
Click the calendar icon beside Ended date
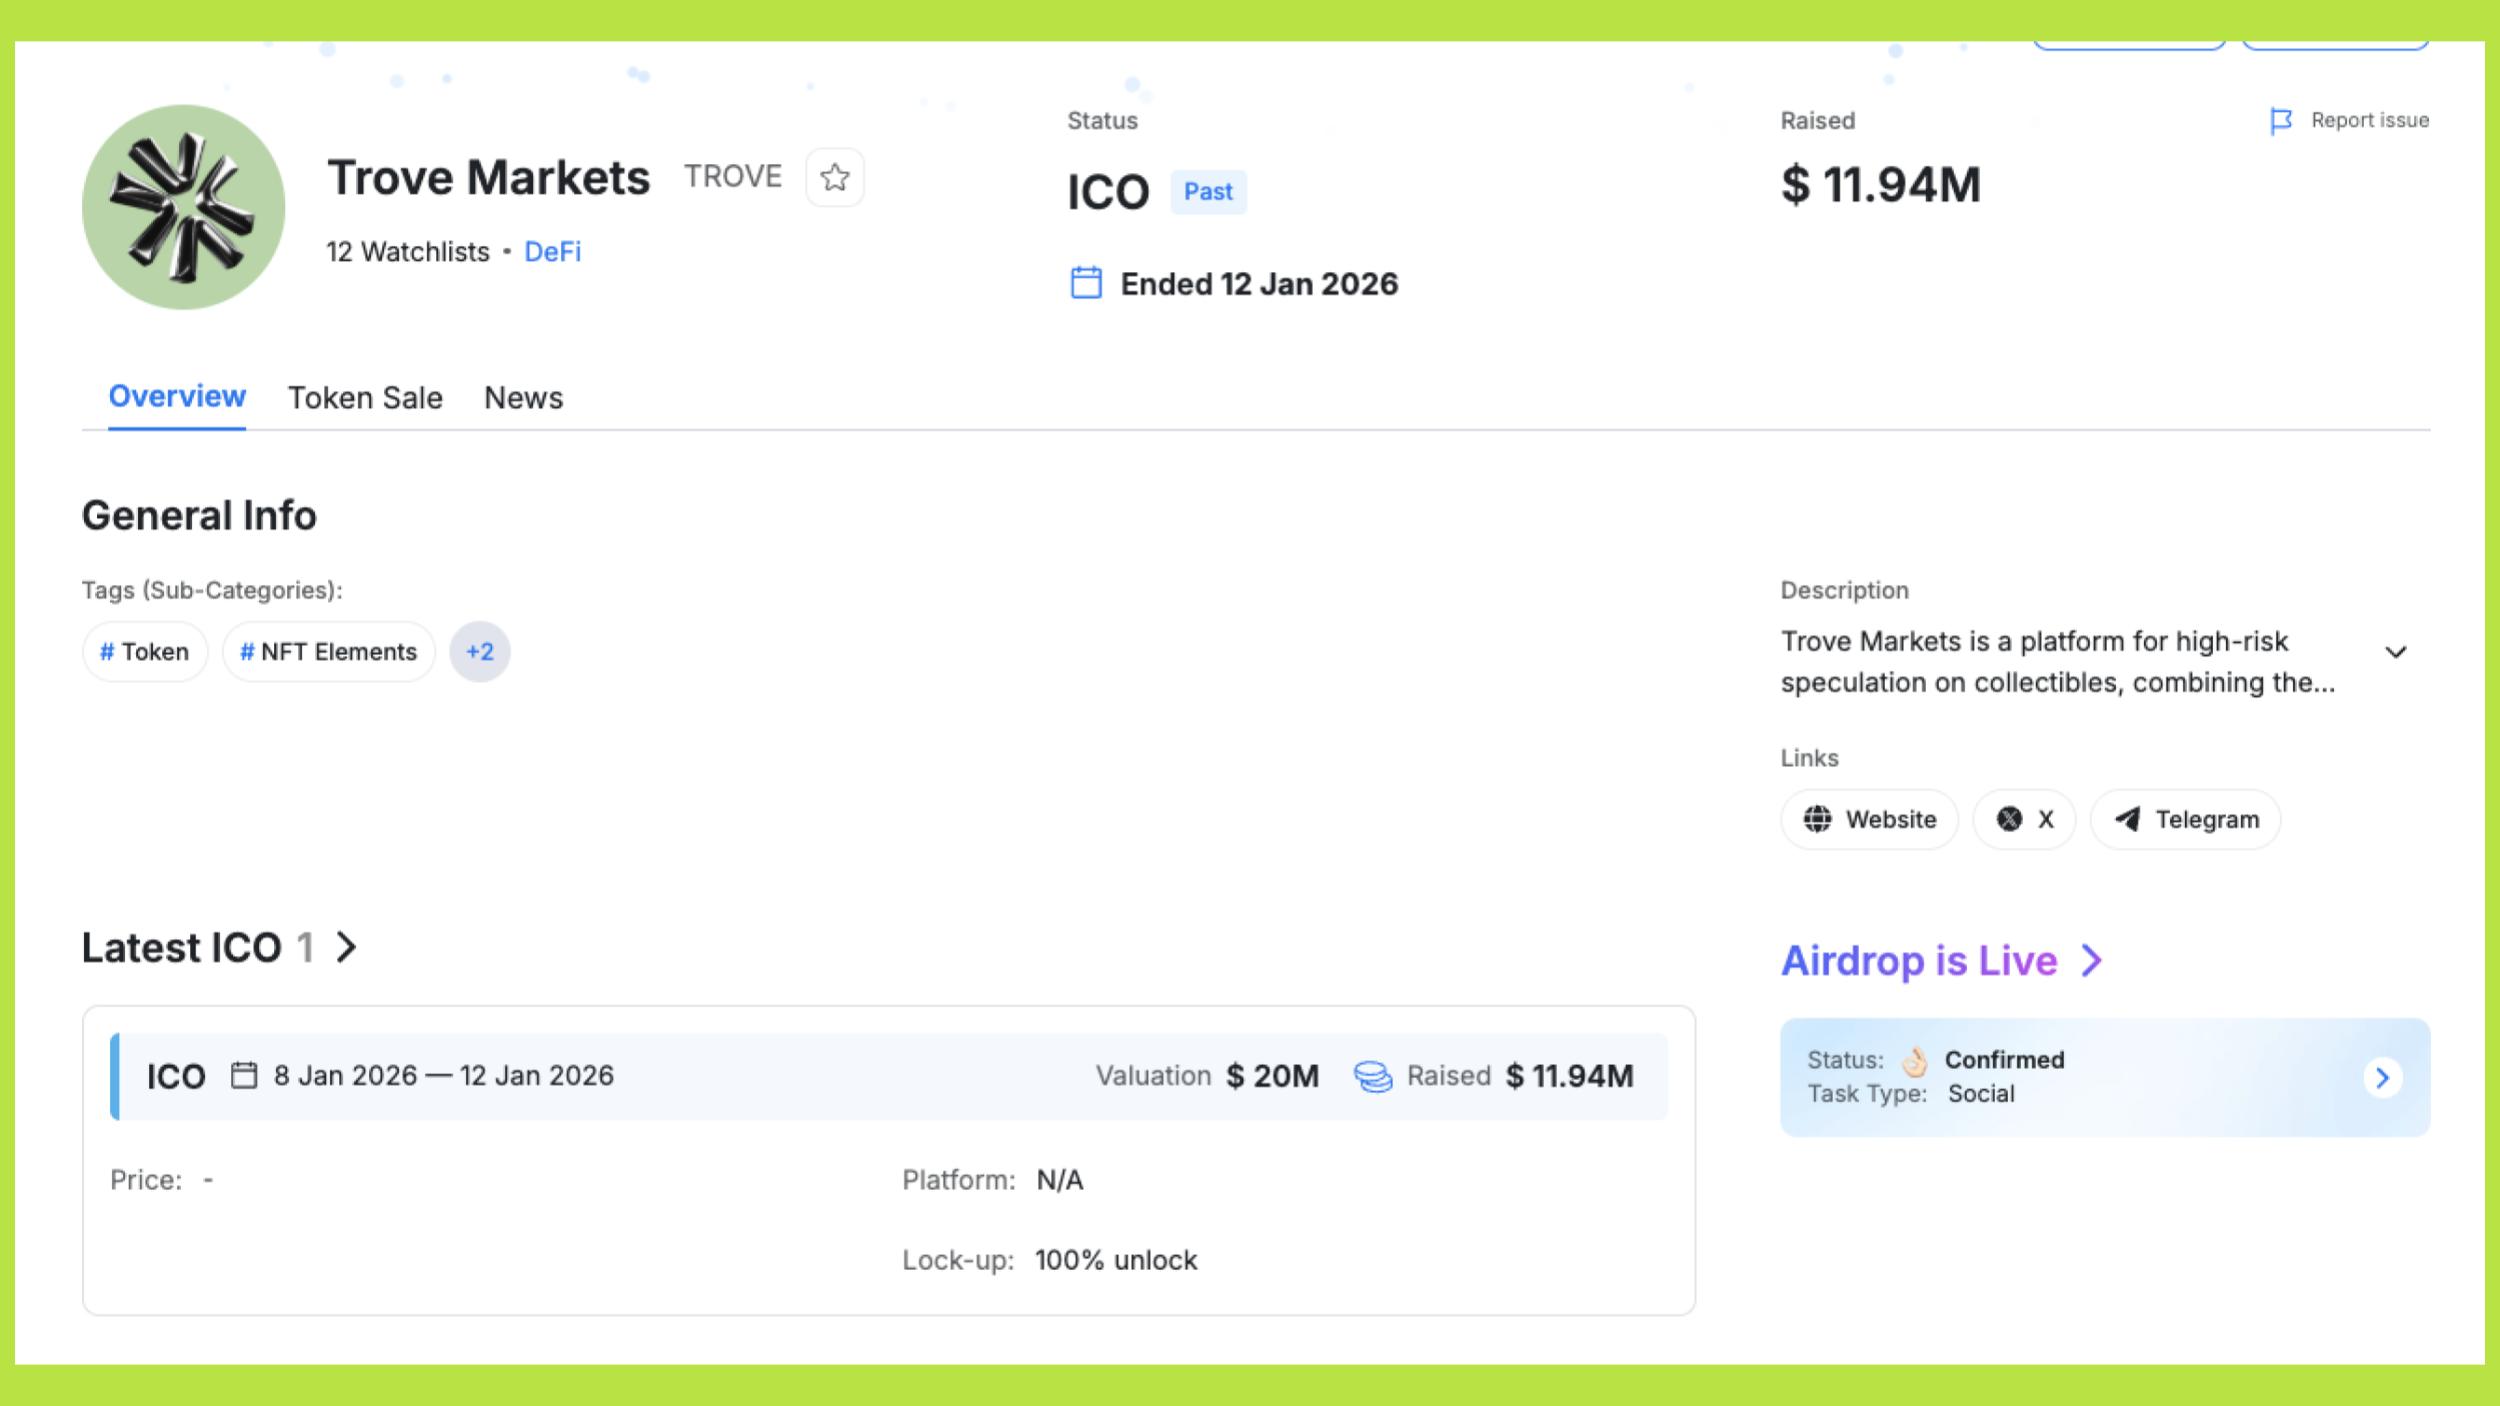click(x=1086, y=283)
